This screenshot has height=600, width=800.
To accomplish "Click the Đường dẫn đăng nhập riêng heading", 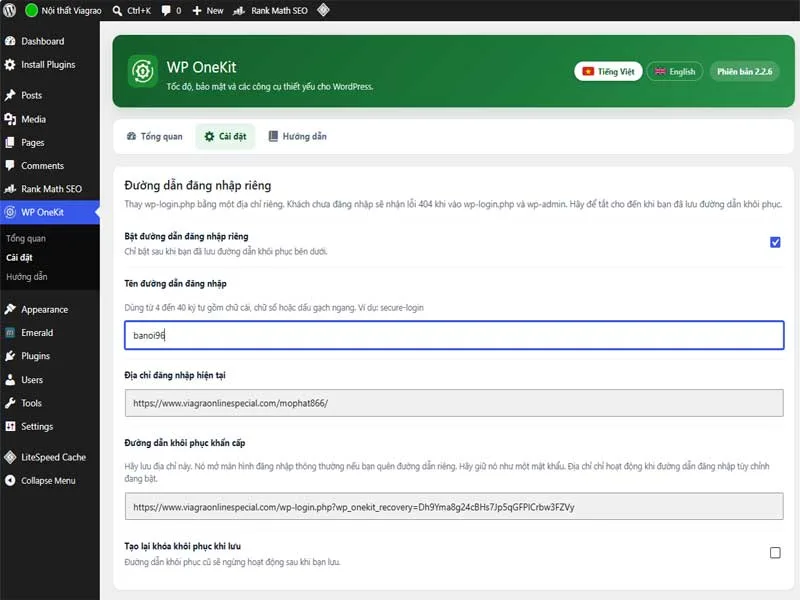I will 198,185.
